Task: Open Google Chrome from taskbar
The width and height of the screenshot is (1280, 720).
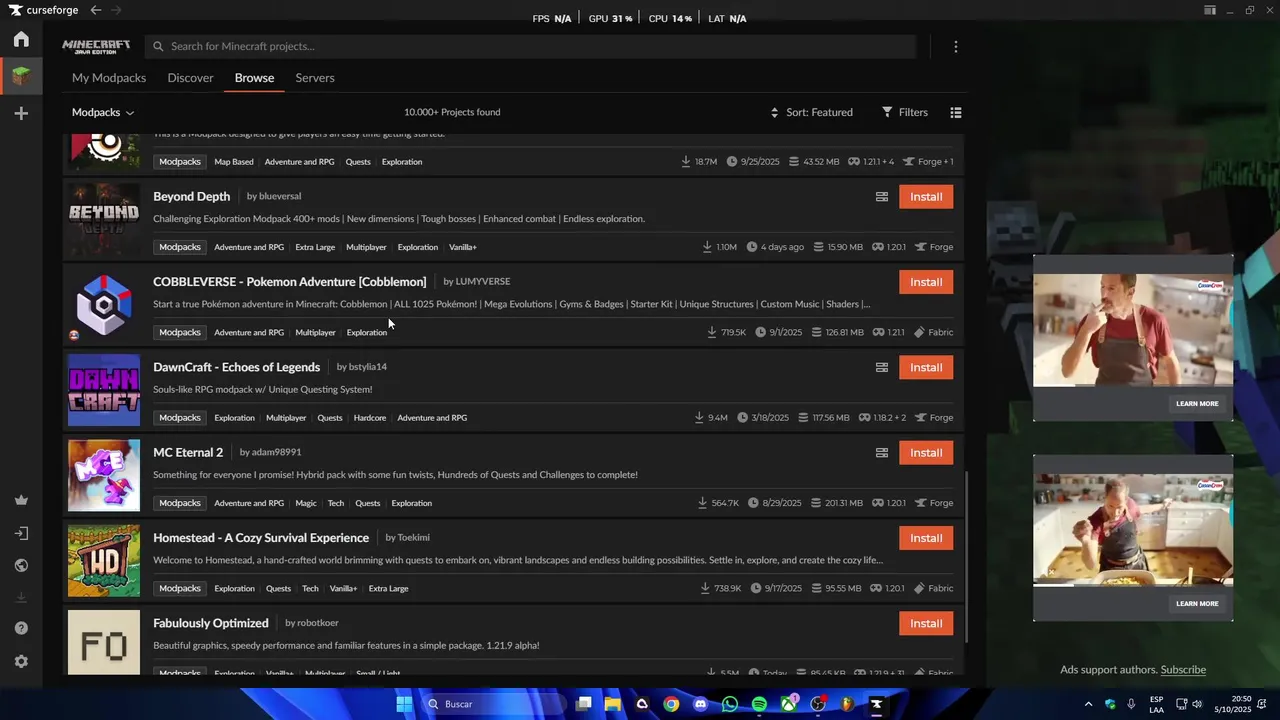Action: [671, 704]
